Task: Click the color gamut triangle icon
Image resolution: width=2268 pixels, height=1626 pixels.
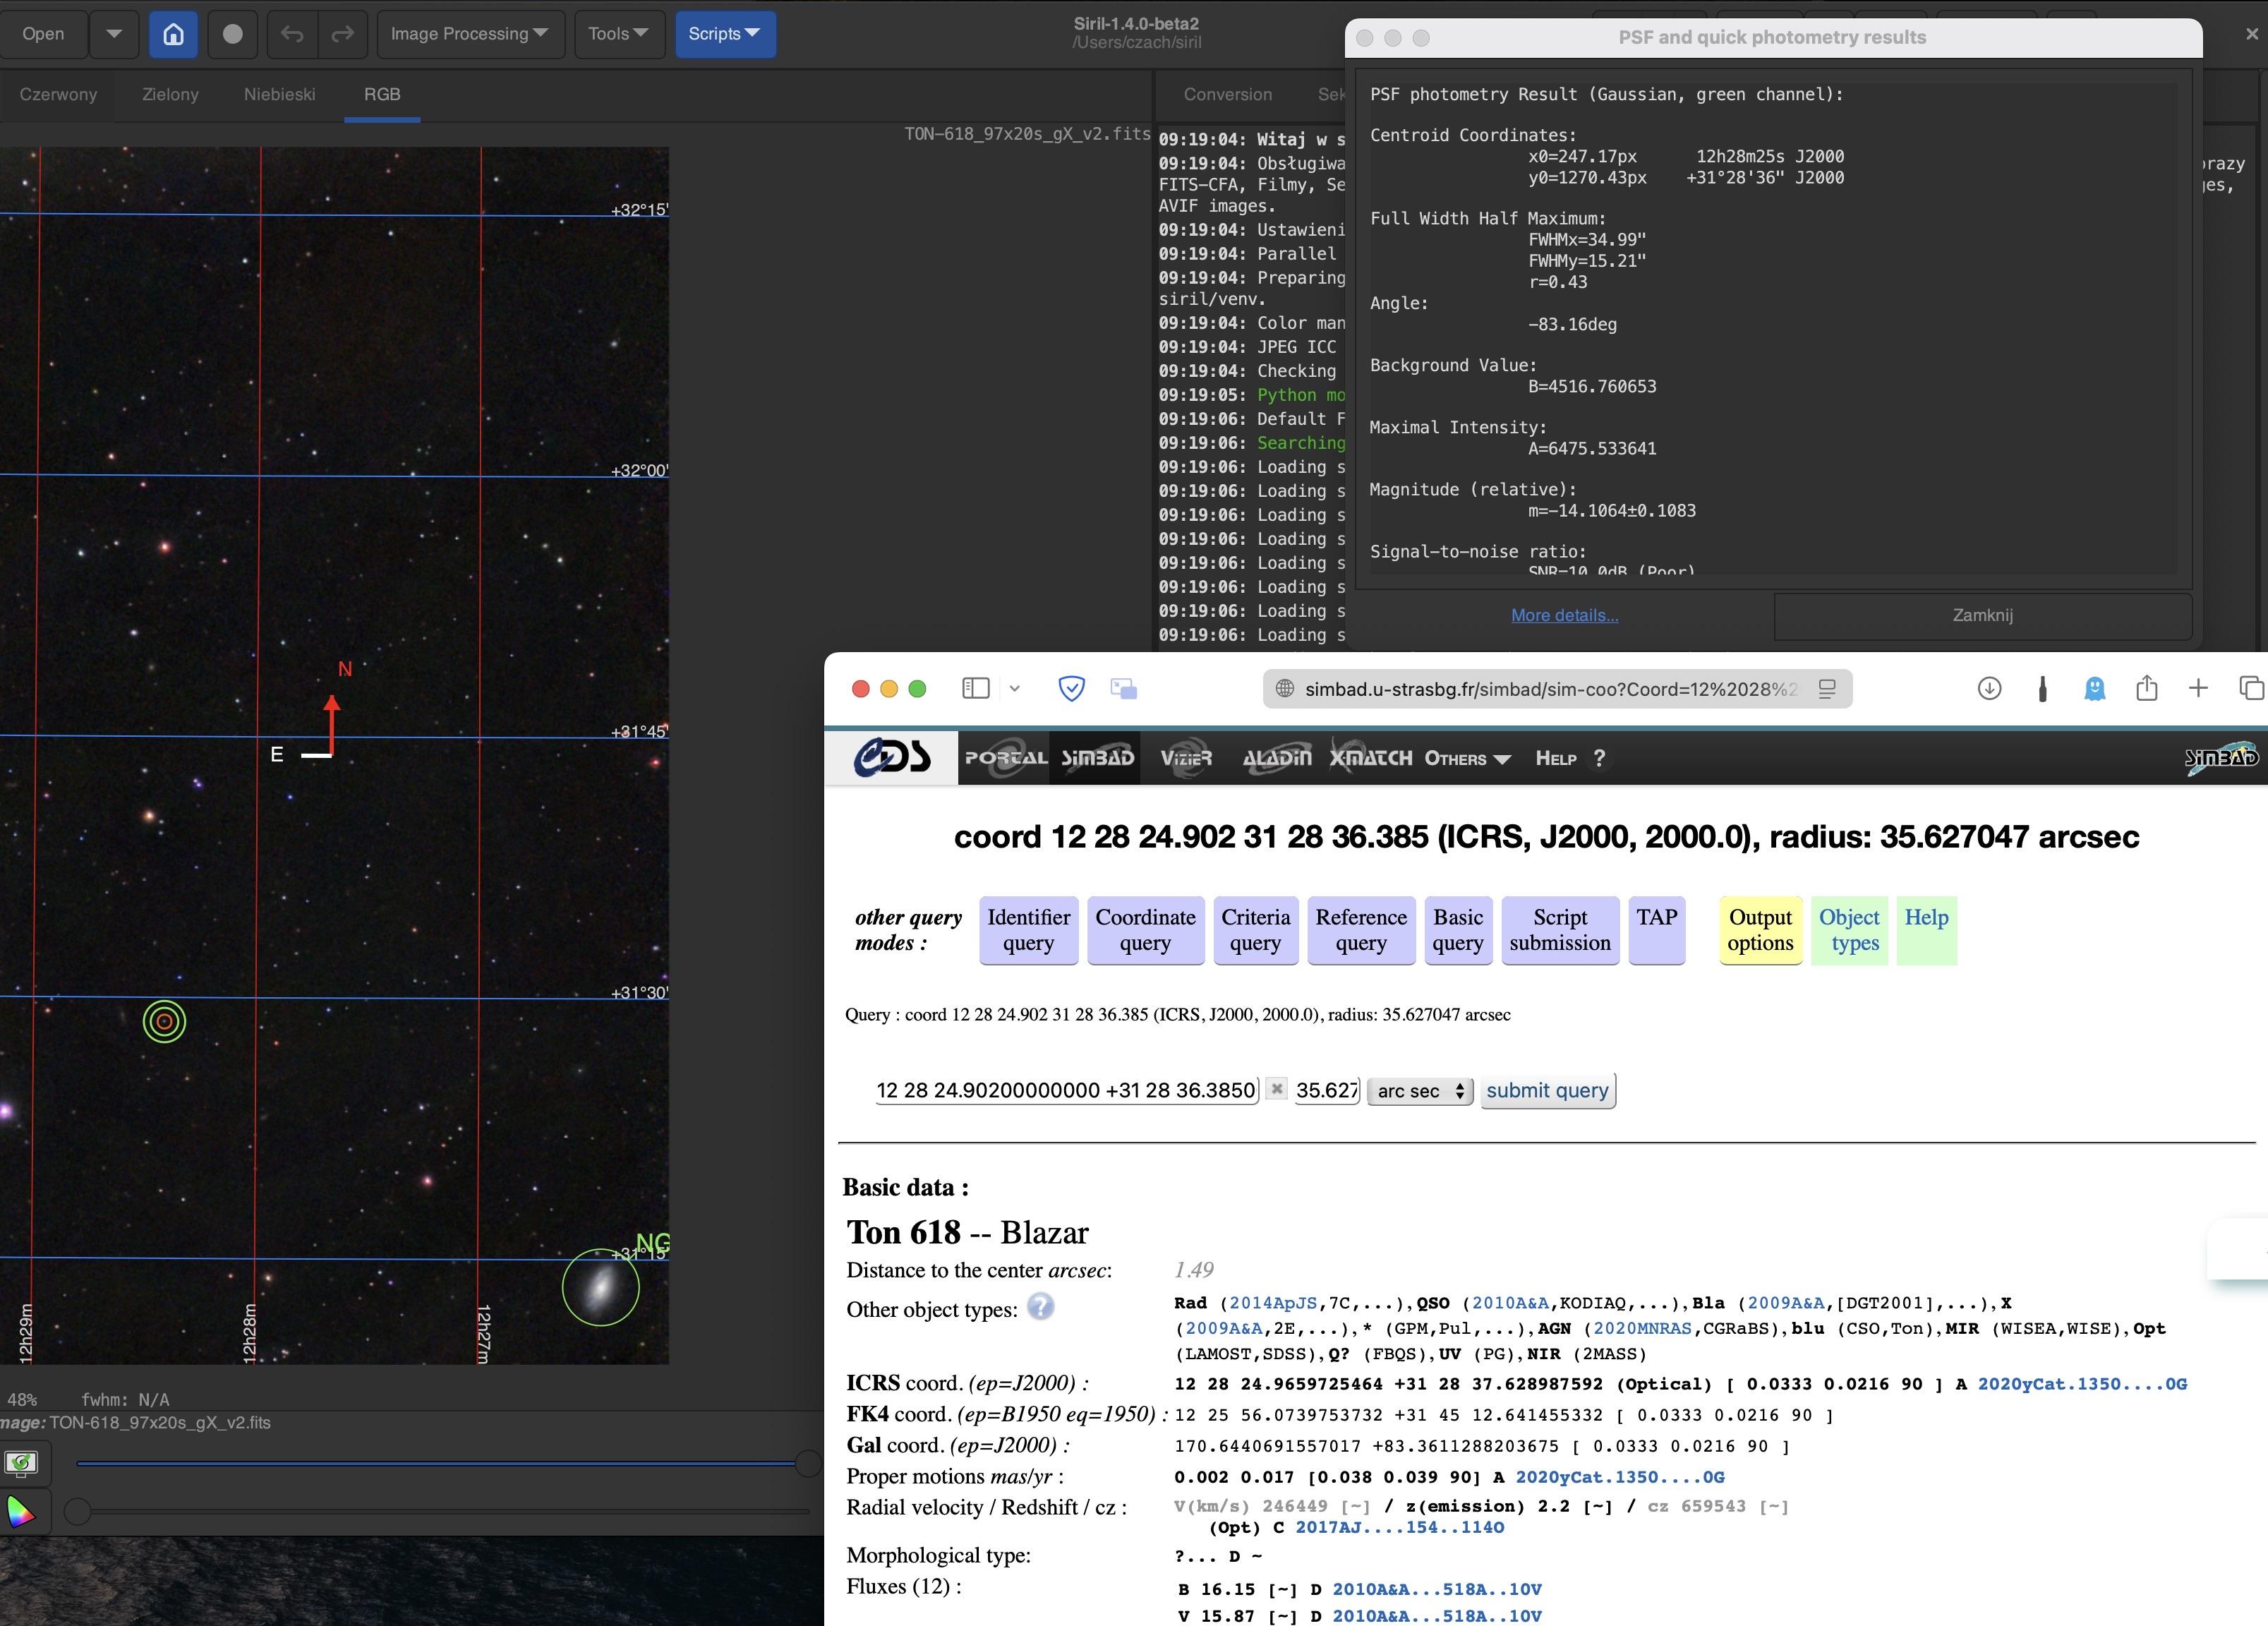Action: [x=20, y=1511]
